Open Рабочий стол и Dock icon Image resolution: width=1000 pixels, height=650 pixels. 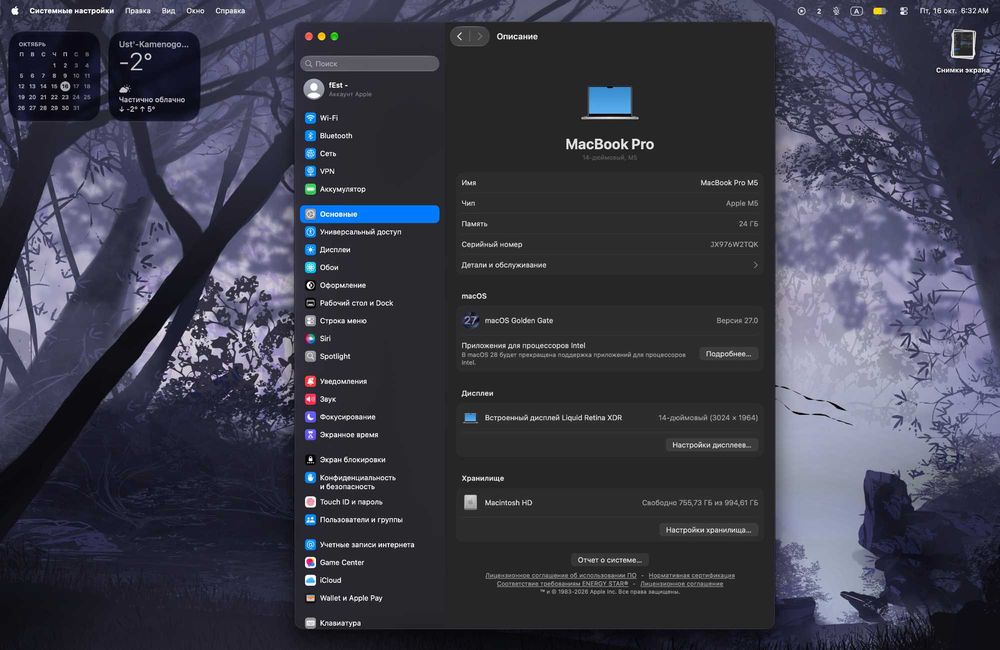[x=310, y=304]
